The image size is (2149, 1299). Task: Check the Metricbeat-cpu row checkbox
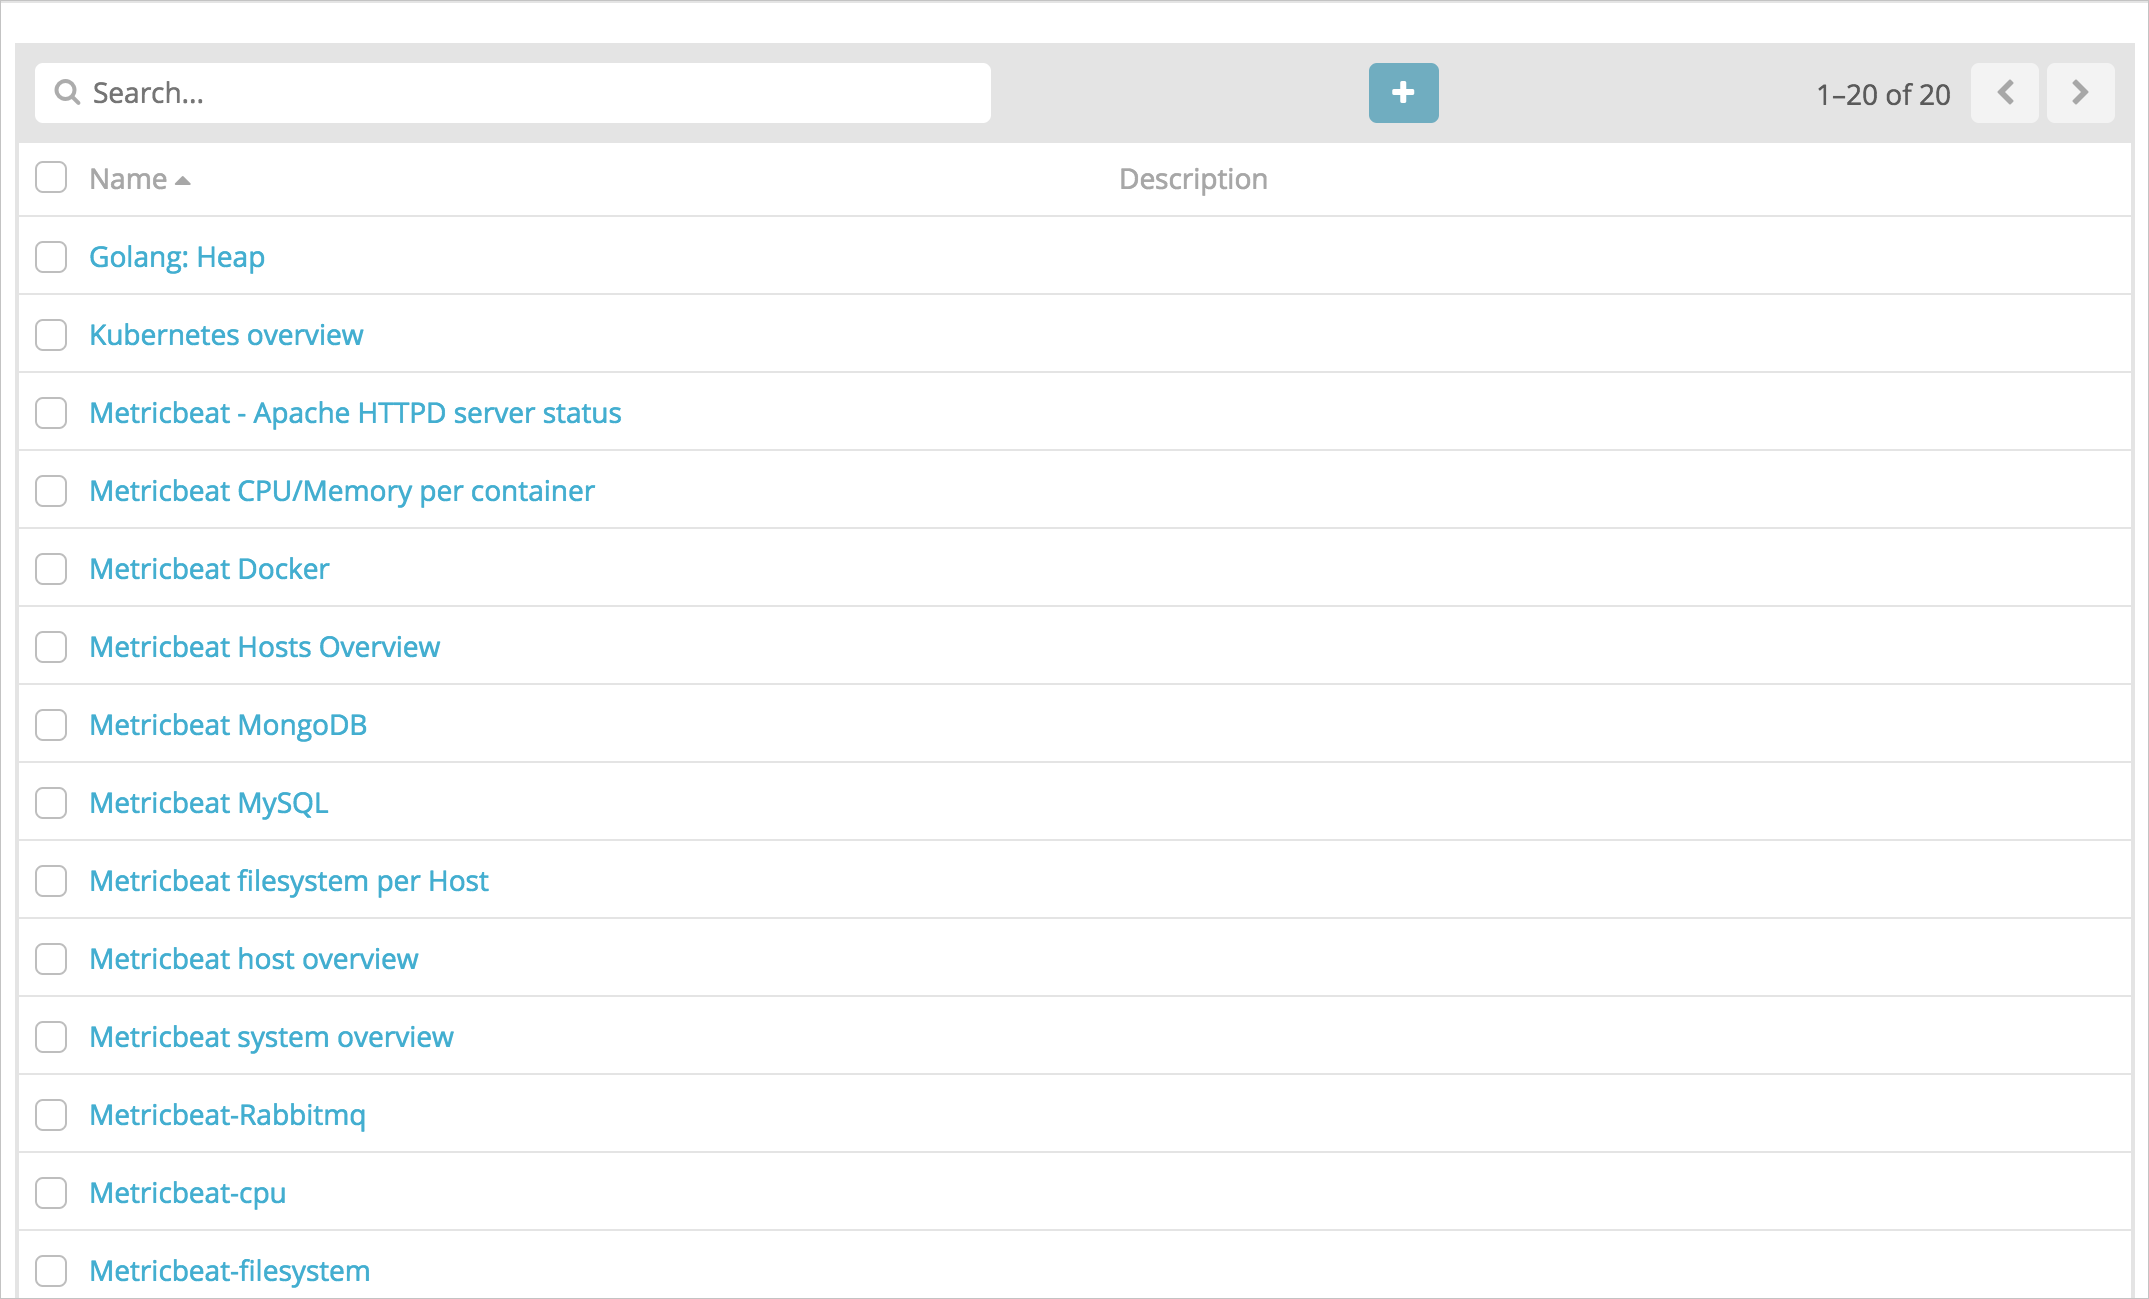51,1193
